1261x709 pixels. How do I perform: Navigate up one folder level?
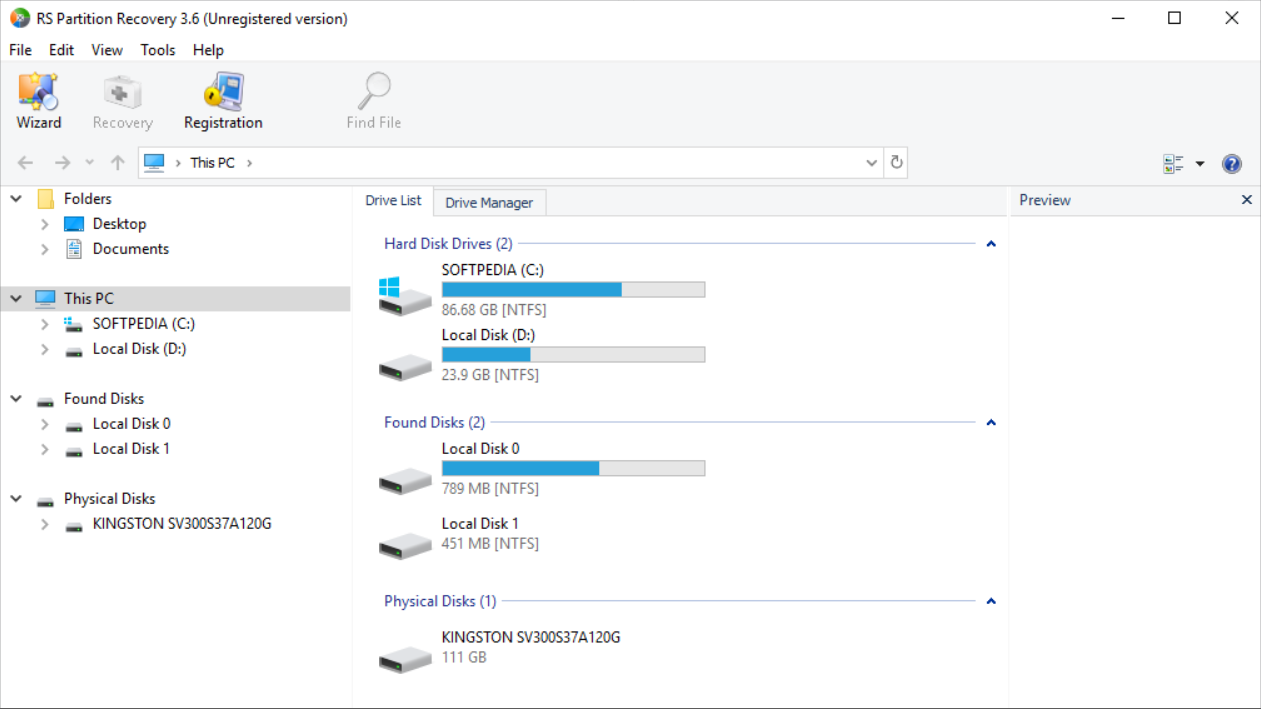118,163
